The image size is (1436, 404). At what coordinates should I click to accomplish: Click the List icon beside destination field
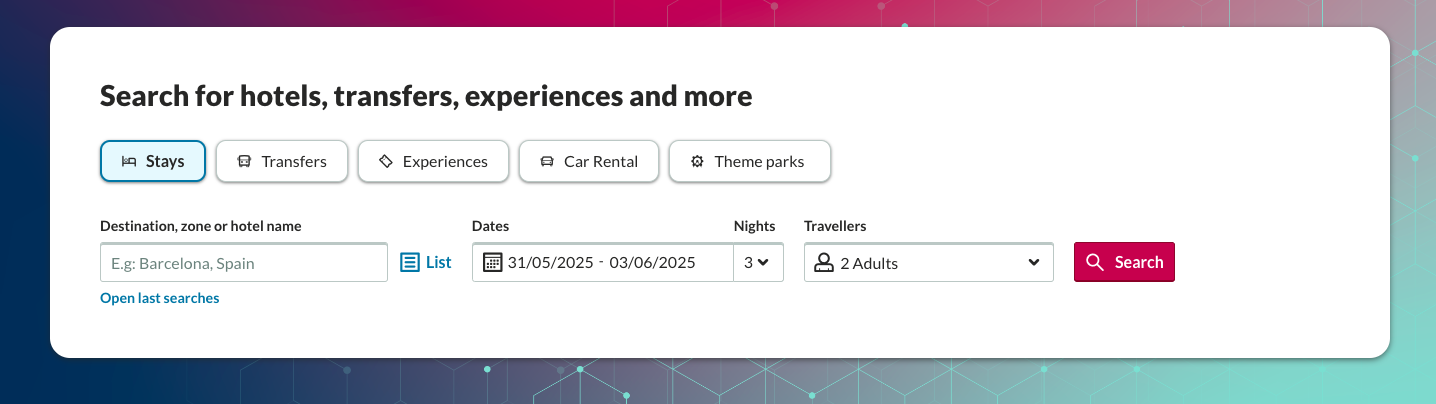point(410,263)
